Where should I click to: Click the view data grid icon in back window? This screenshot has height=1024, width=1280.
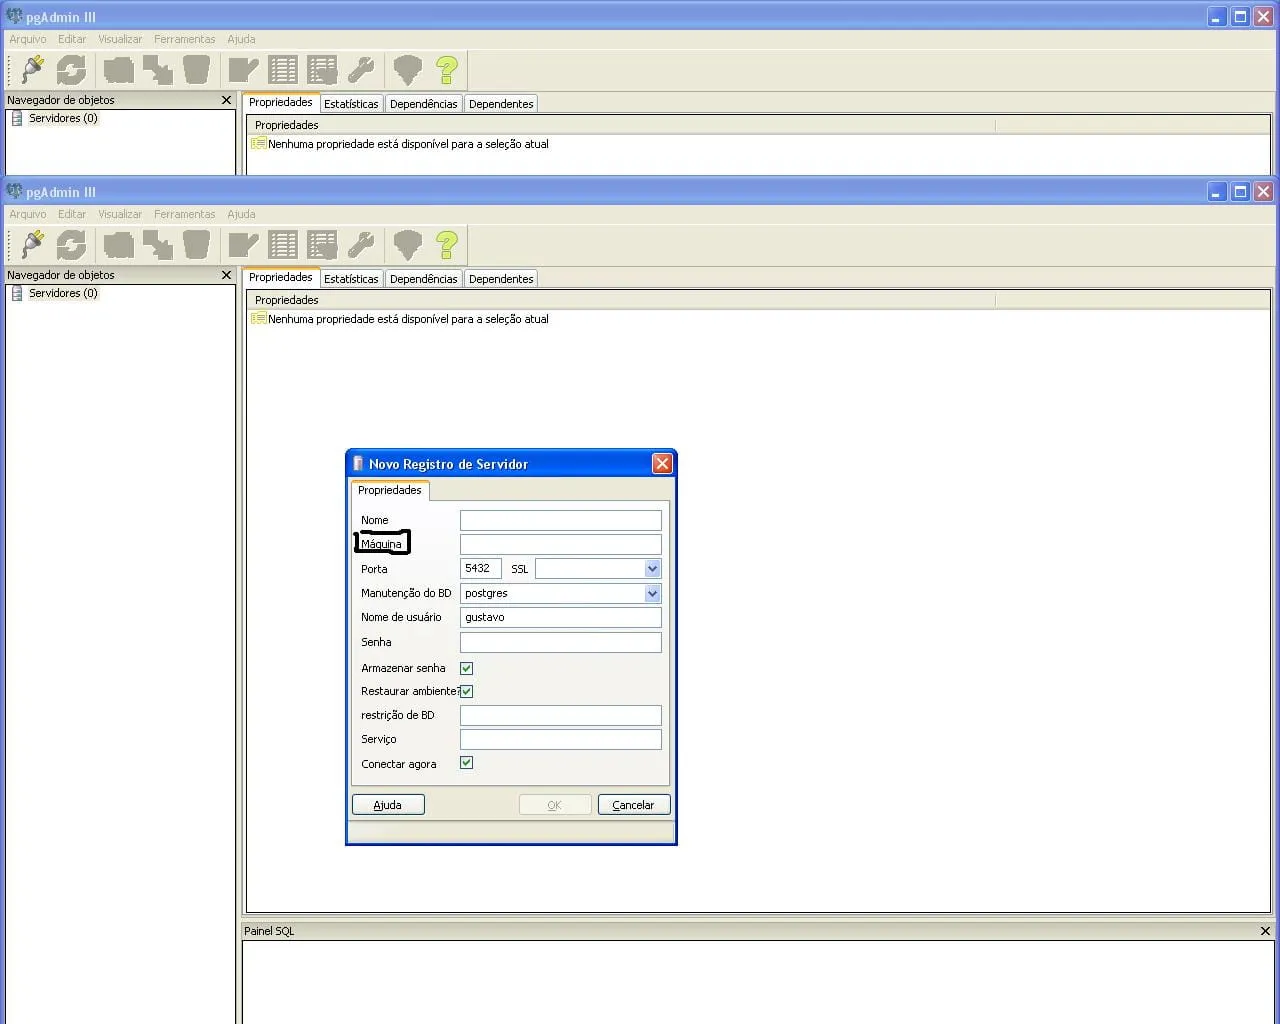click(x=283, y=69)
